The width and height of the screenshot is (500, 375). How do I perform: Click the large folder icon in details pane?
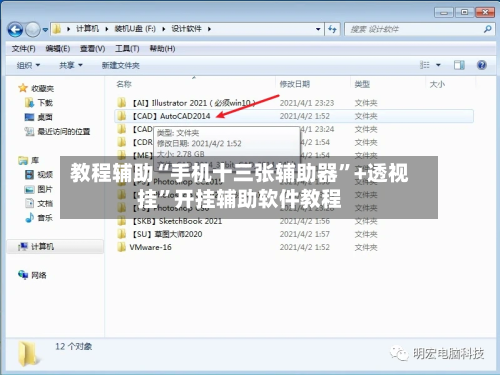click(x=28, y=353)
